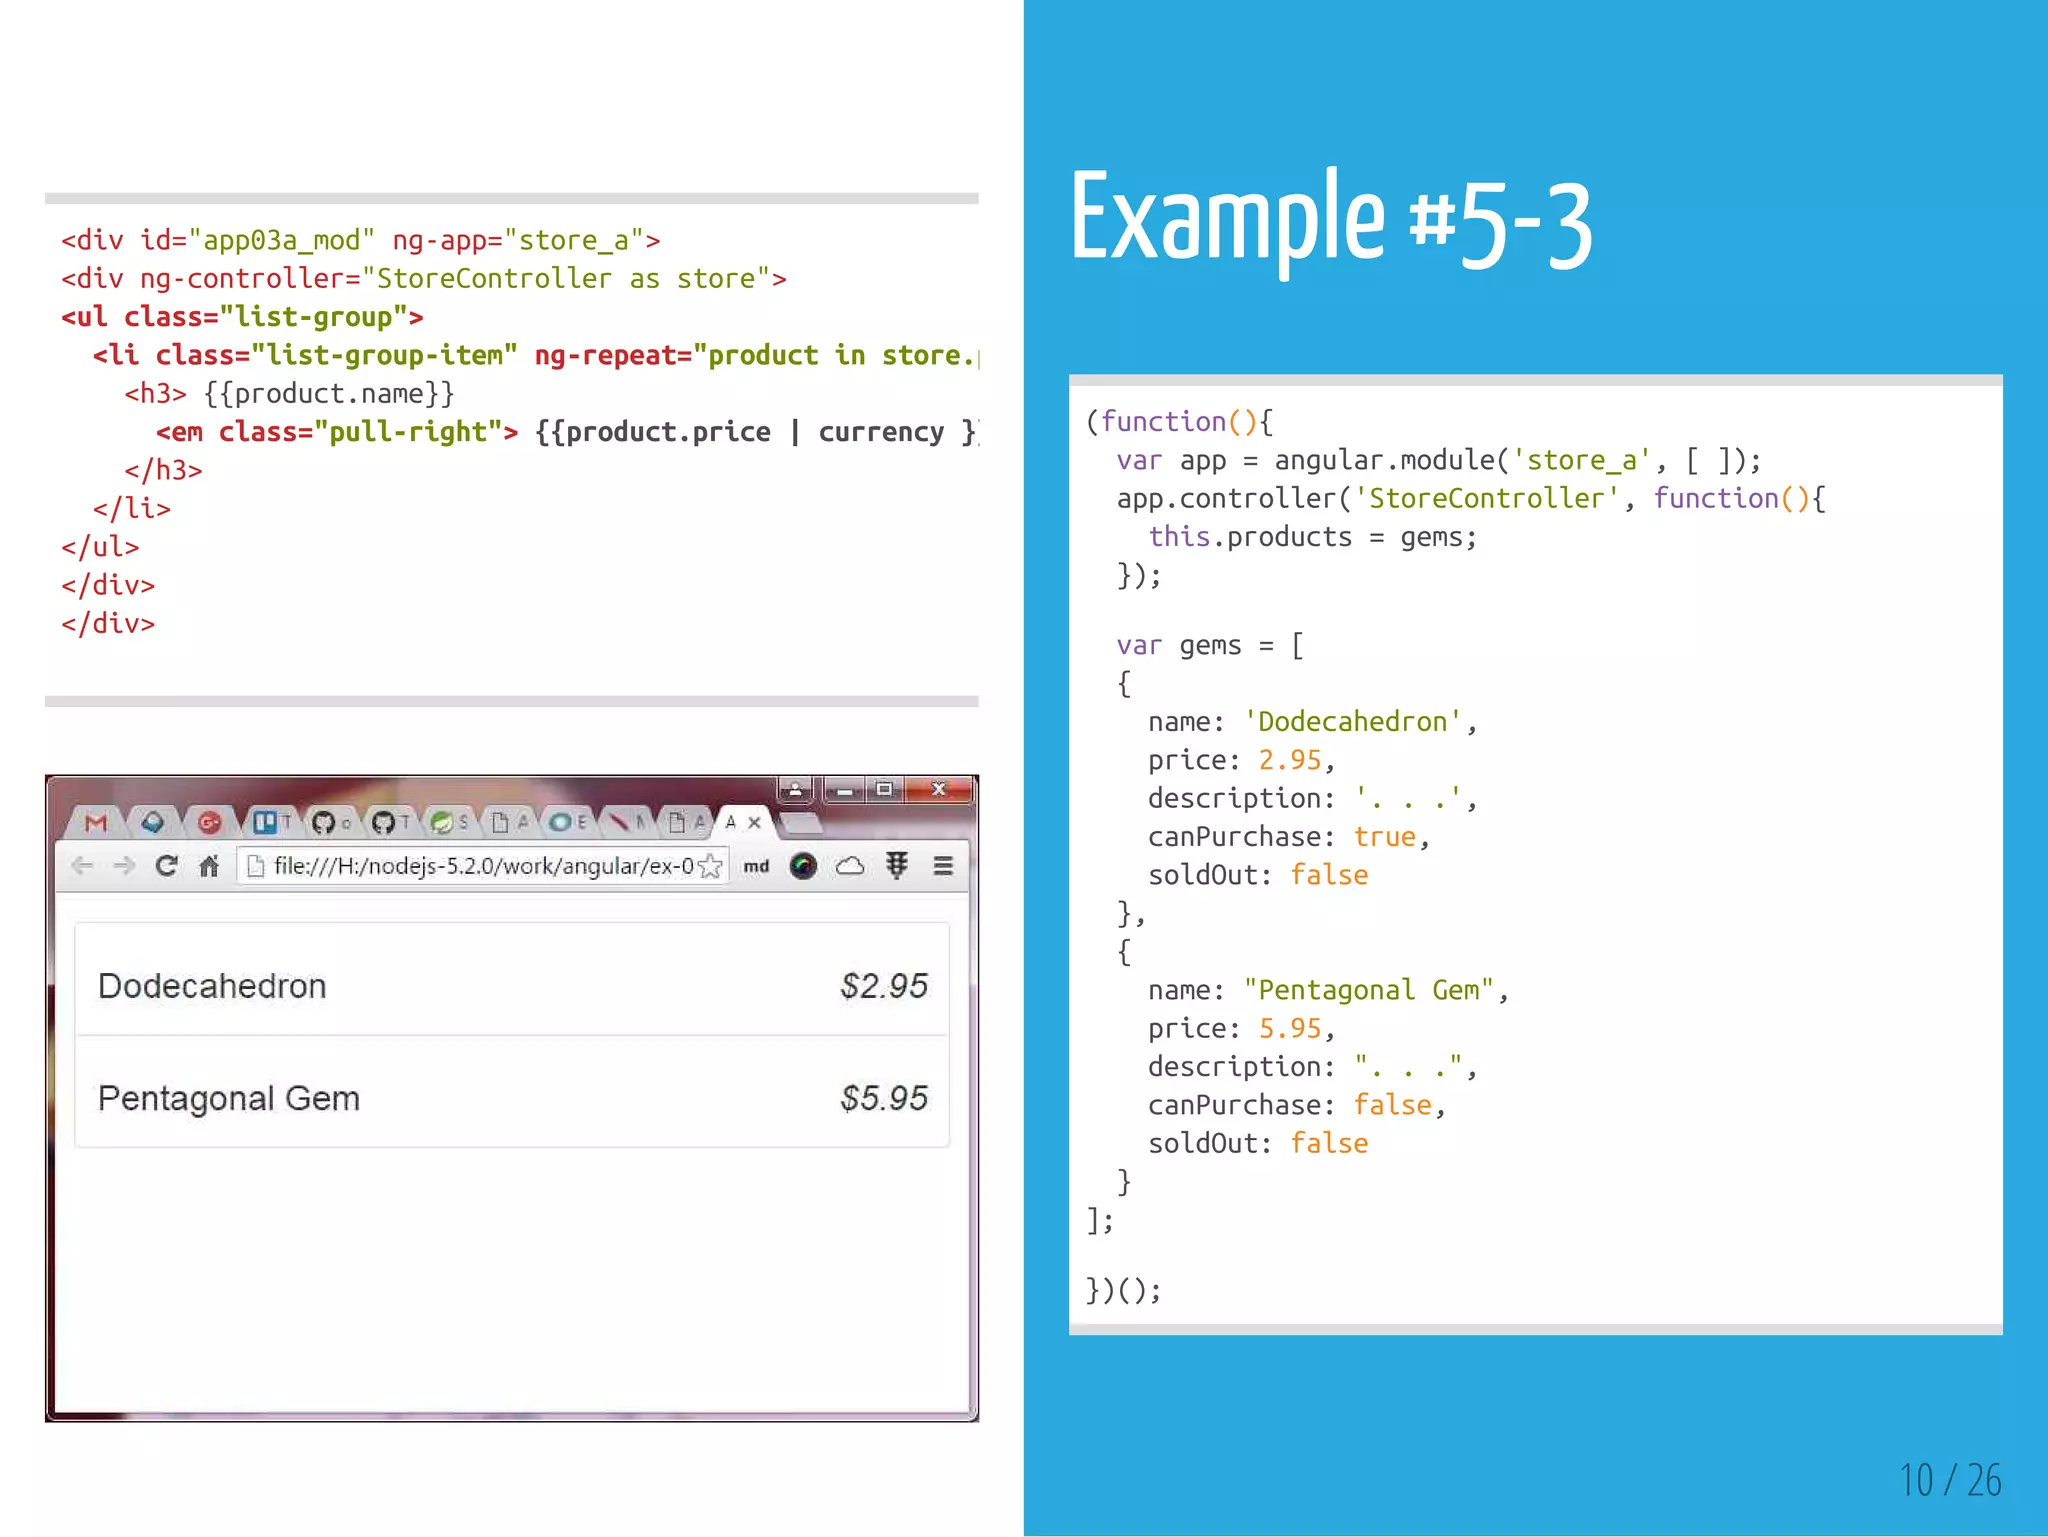Image resolution: width=2048 pixels, height=1537 pixels.
Task: Click the traffic light extension icon
Action: click(897, 866)
